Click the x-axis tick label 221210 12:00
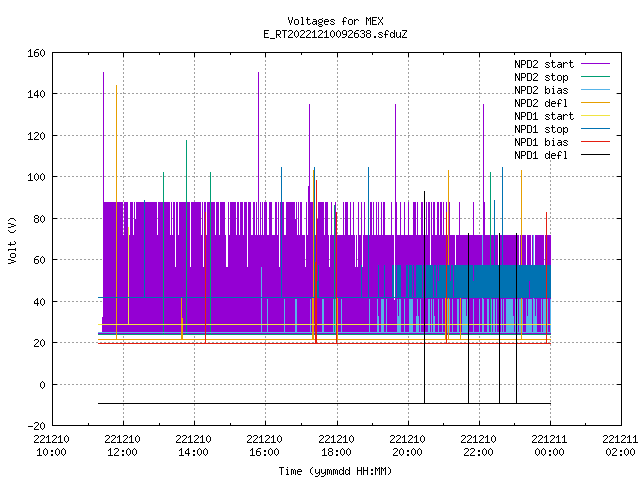Screen dimensions: 640x480 pyautogui.click(x=122, y=446)
